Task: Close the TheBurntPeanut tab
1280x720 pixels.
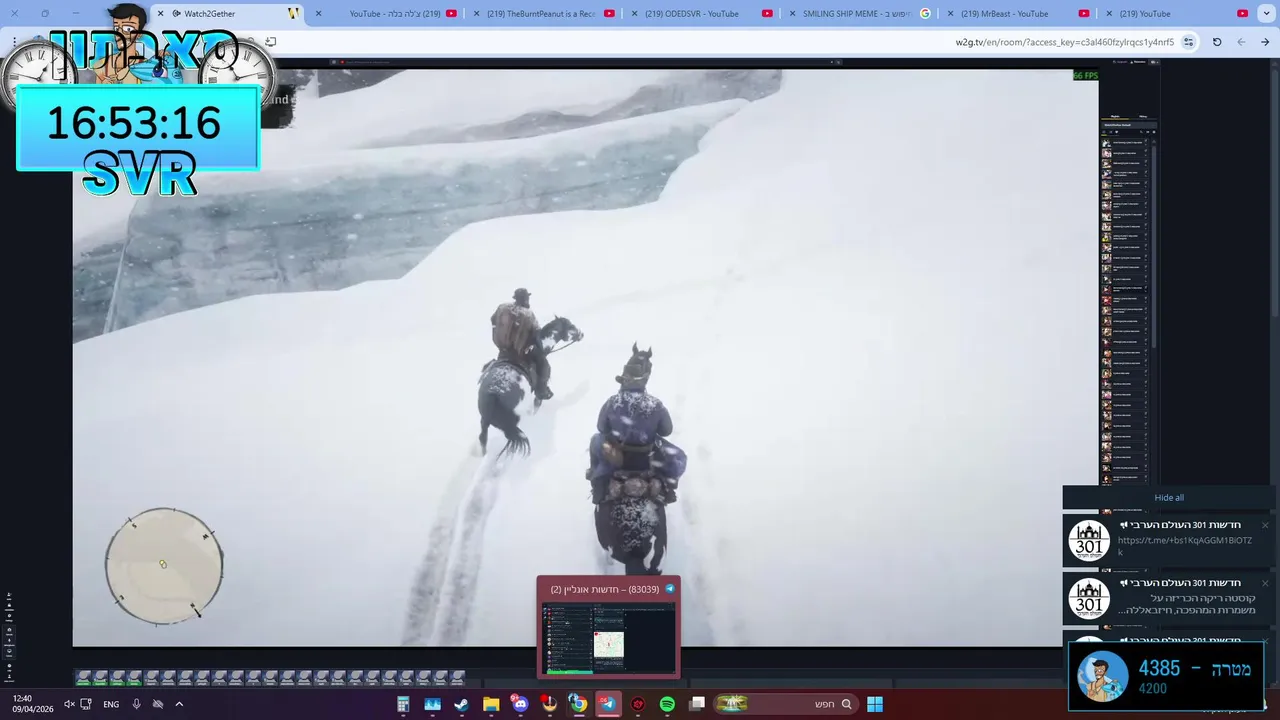Action: coord(476,14)
